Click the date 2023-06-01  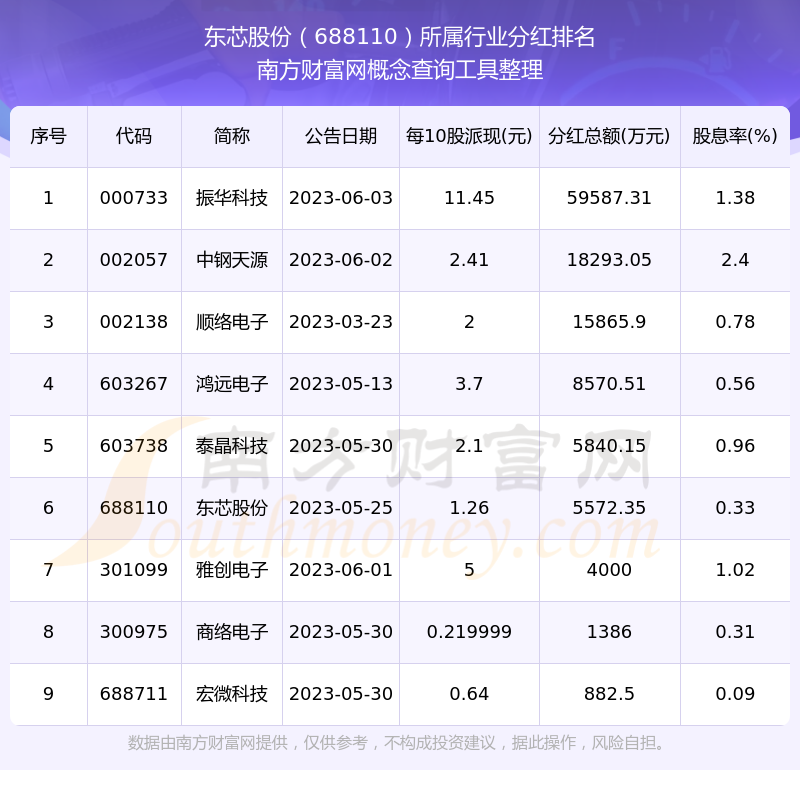(341, 570)
